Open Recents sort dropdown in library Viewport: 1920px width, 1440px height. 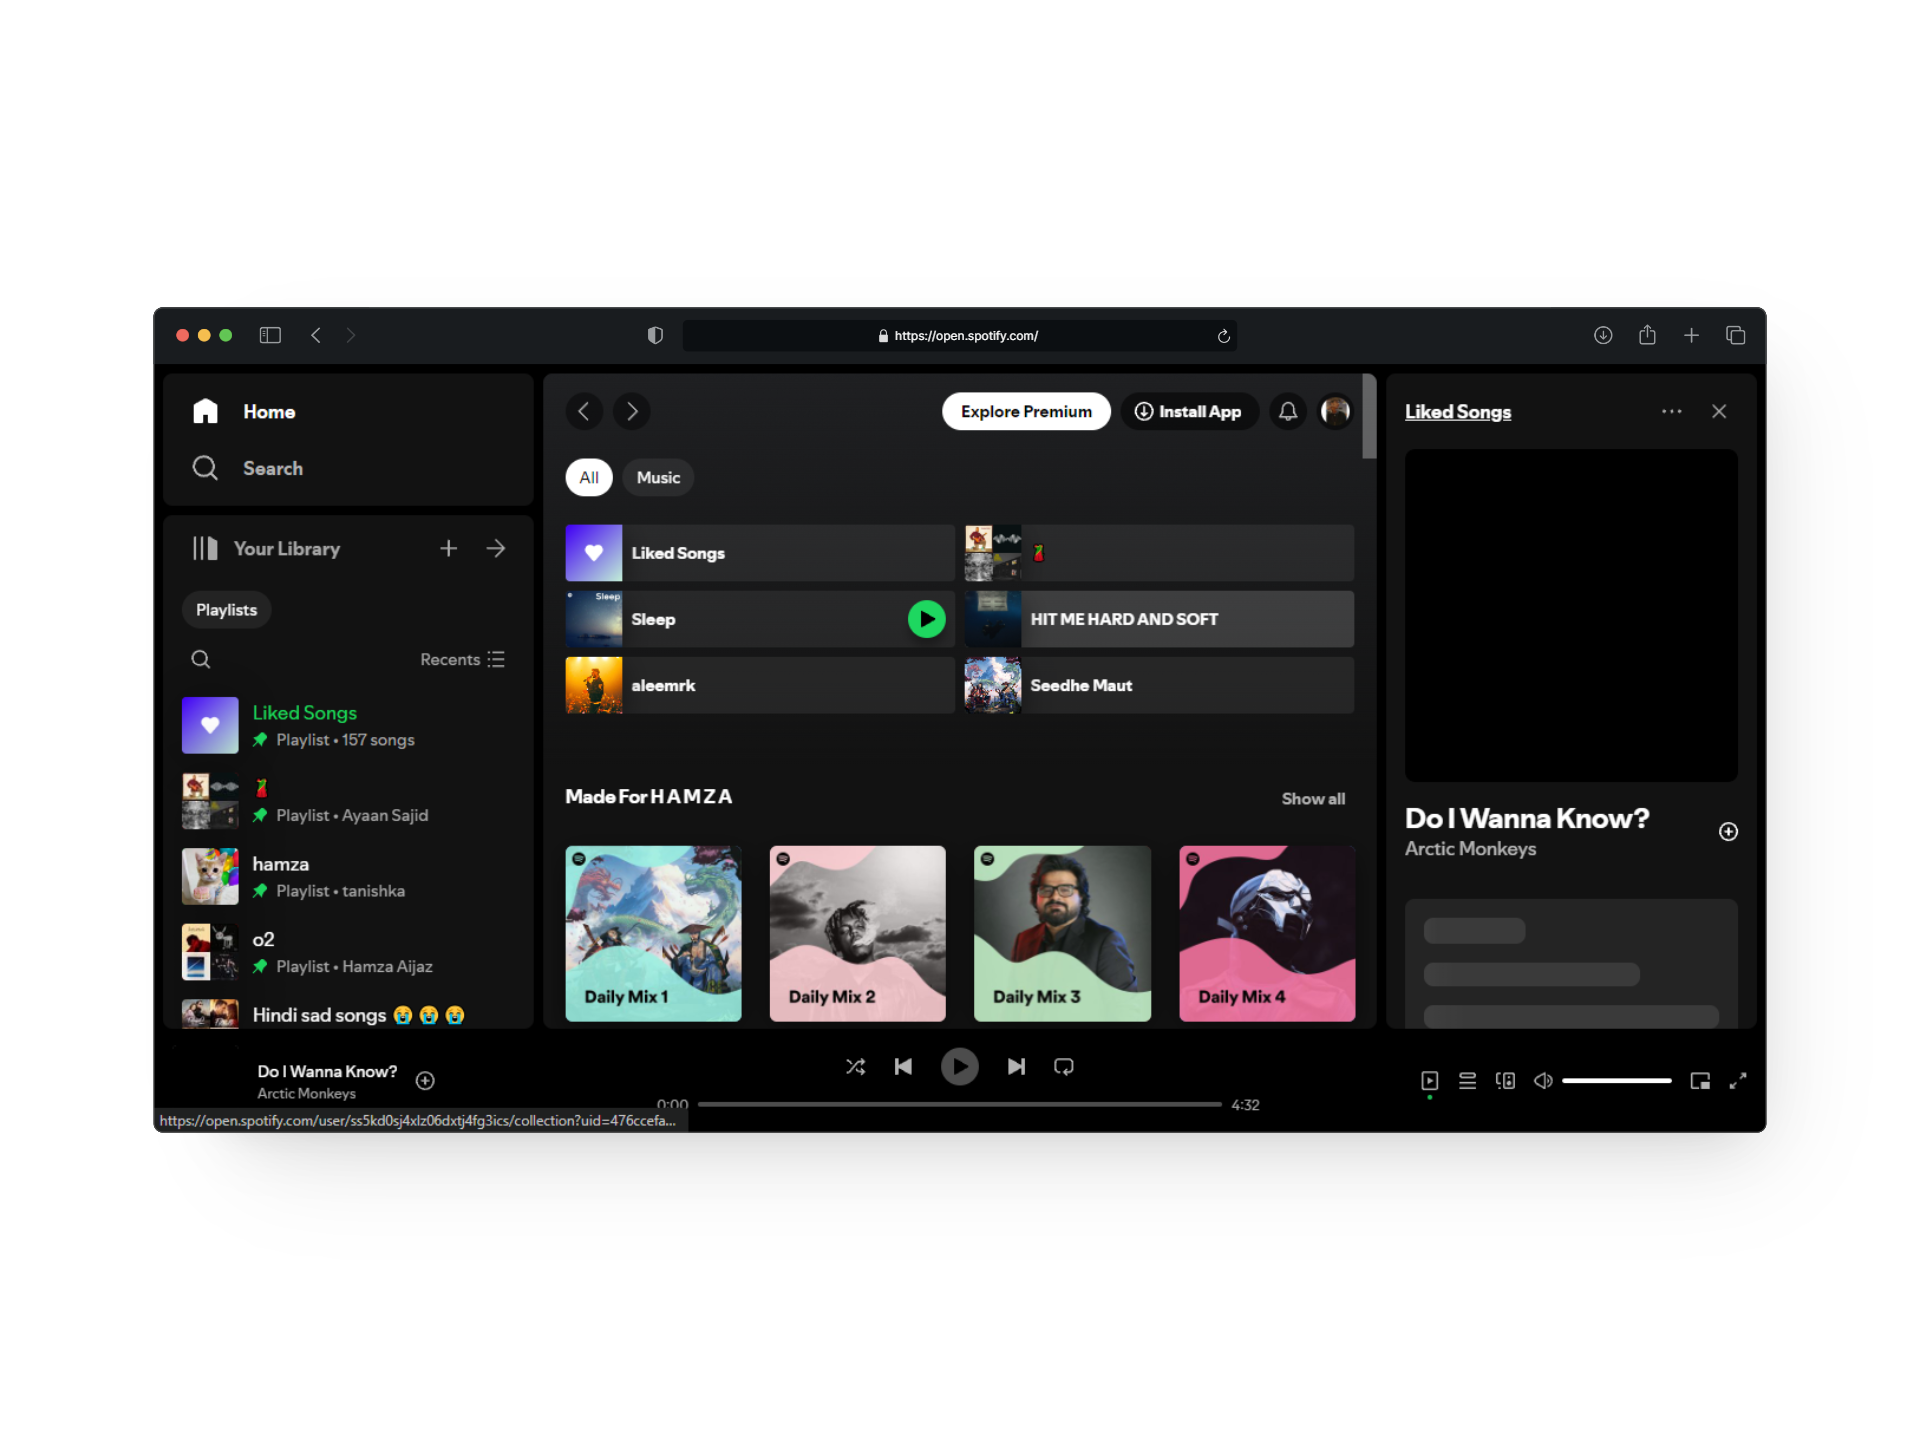pos(462,659)
